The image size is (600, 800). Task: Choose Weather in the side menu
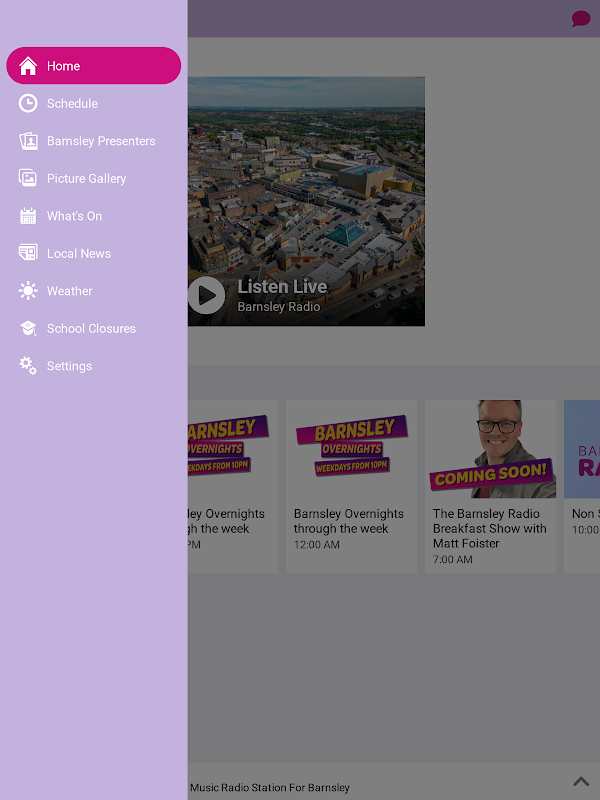pyautogui.click(x=93, y=291)
